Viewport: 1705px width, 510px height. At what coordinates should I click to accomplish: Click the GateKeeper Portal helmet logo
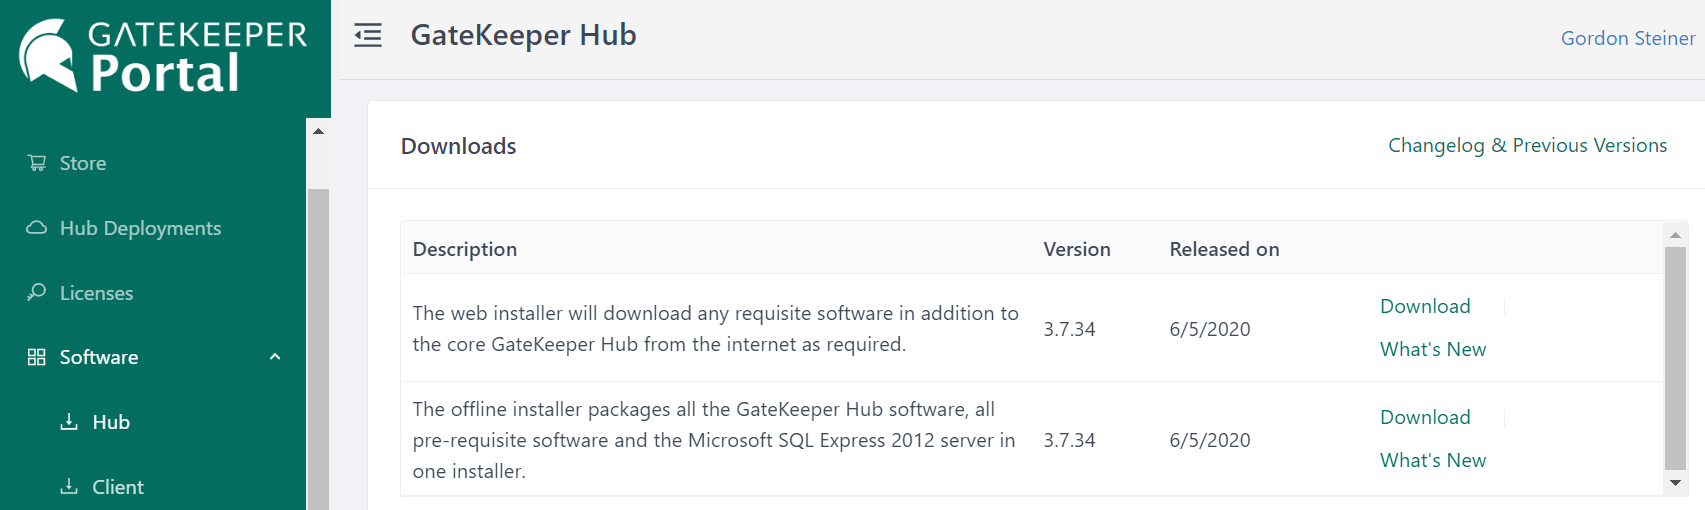pos(48,55)
